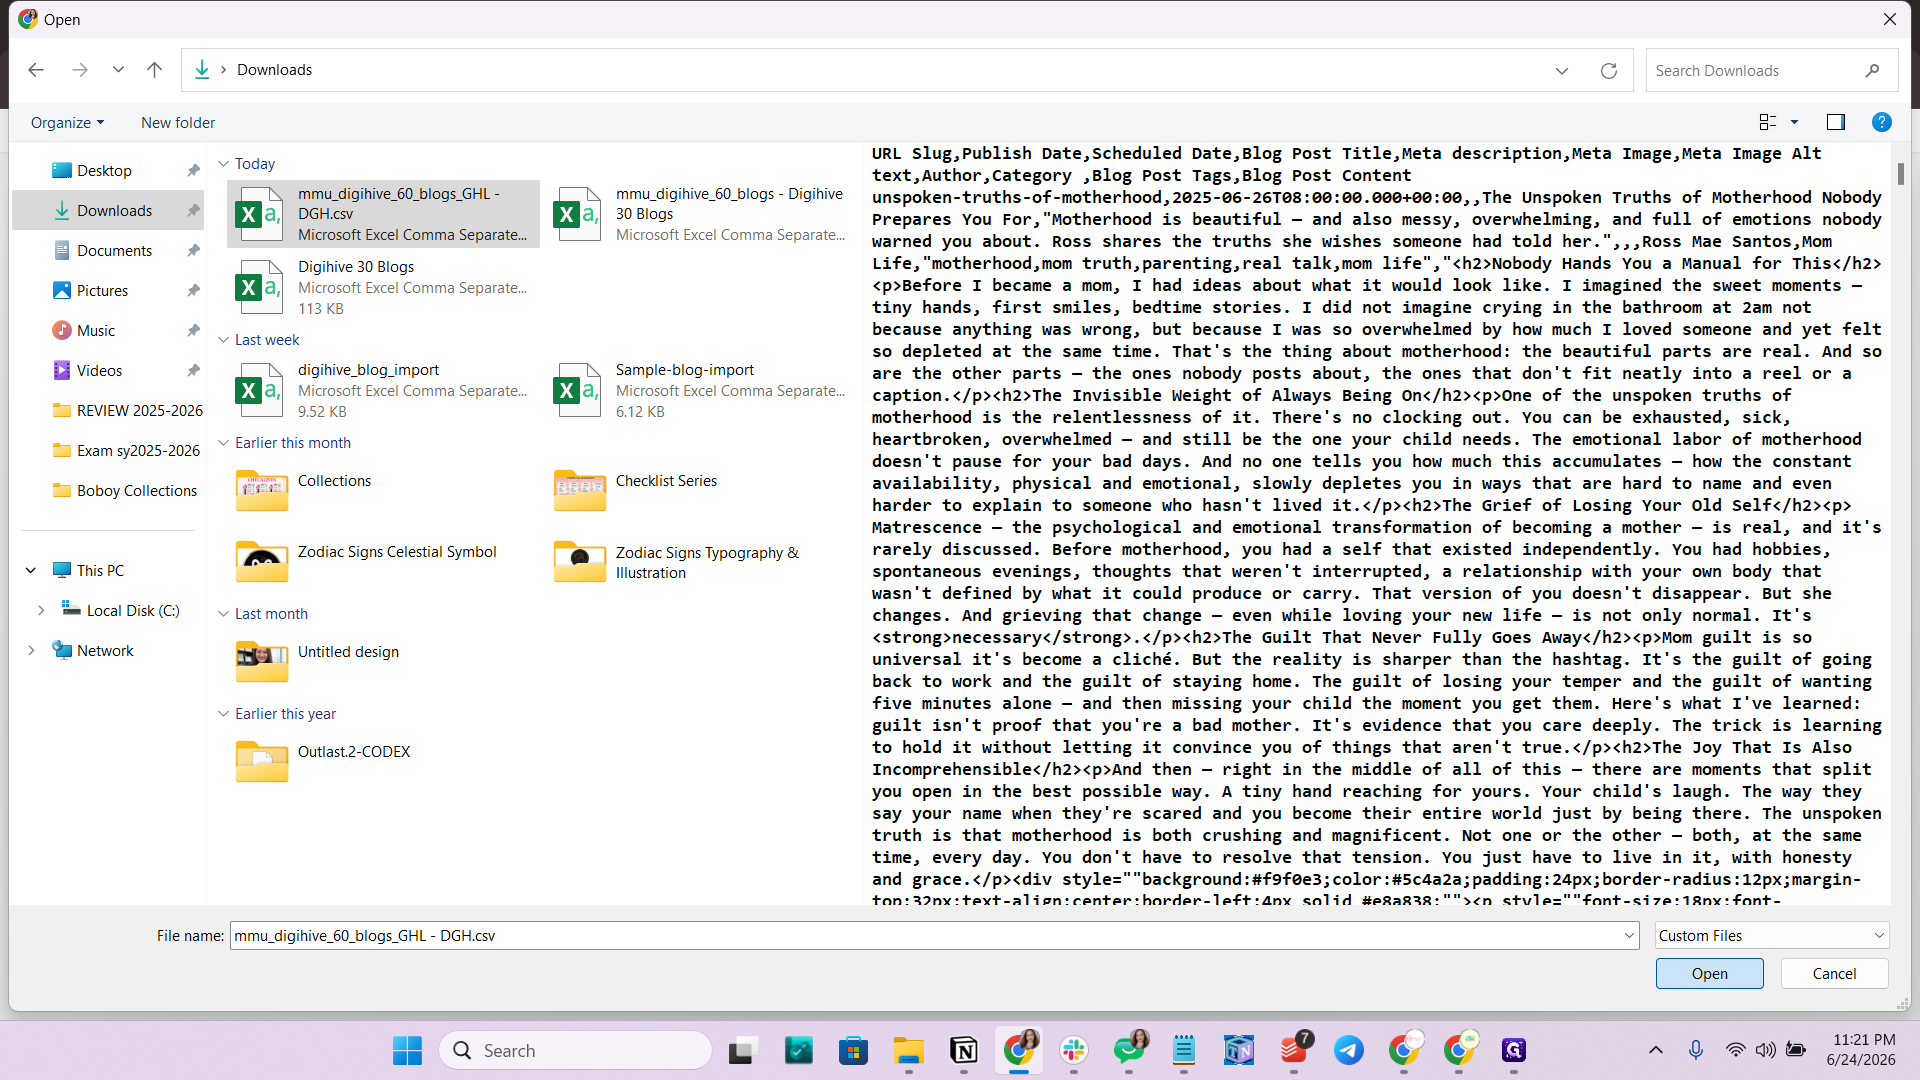Viewport: 1920px width, 1080px height.
Task: Refresh the Downloads folder view
Action: click(1609, 71)
